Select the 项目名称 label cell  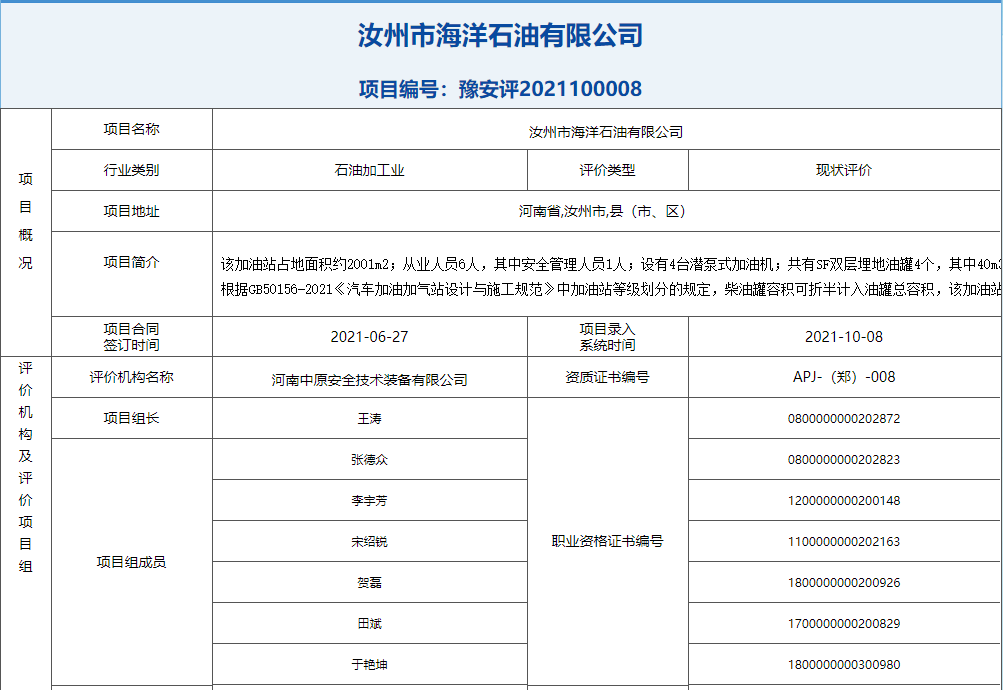pyautogui.click(x=131, y=129)
